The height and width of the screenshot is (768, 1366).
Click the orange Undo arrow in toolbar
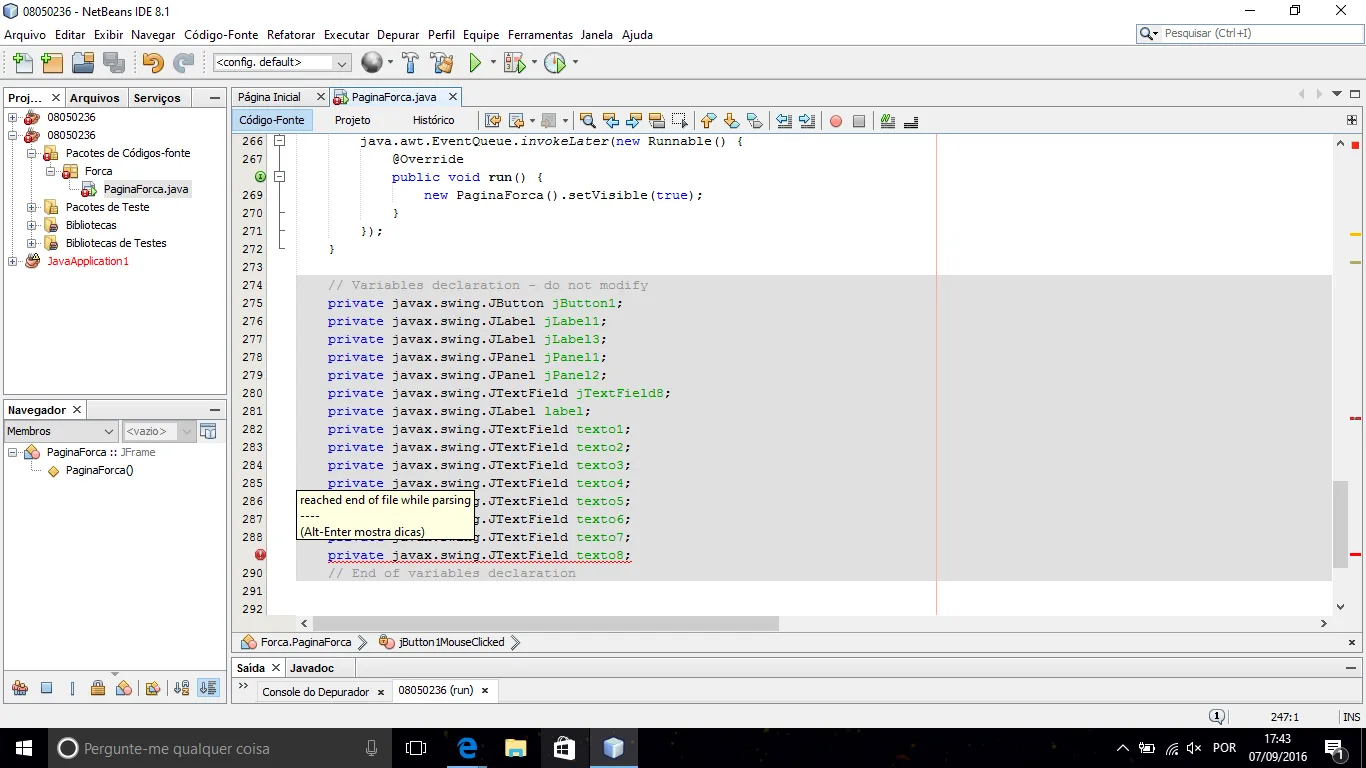(152, 63)
